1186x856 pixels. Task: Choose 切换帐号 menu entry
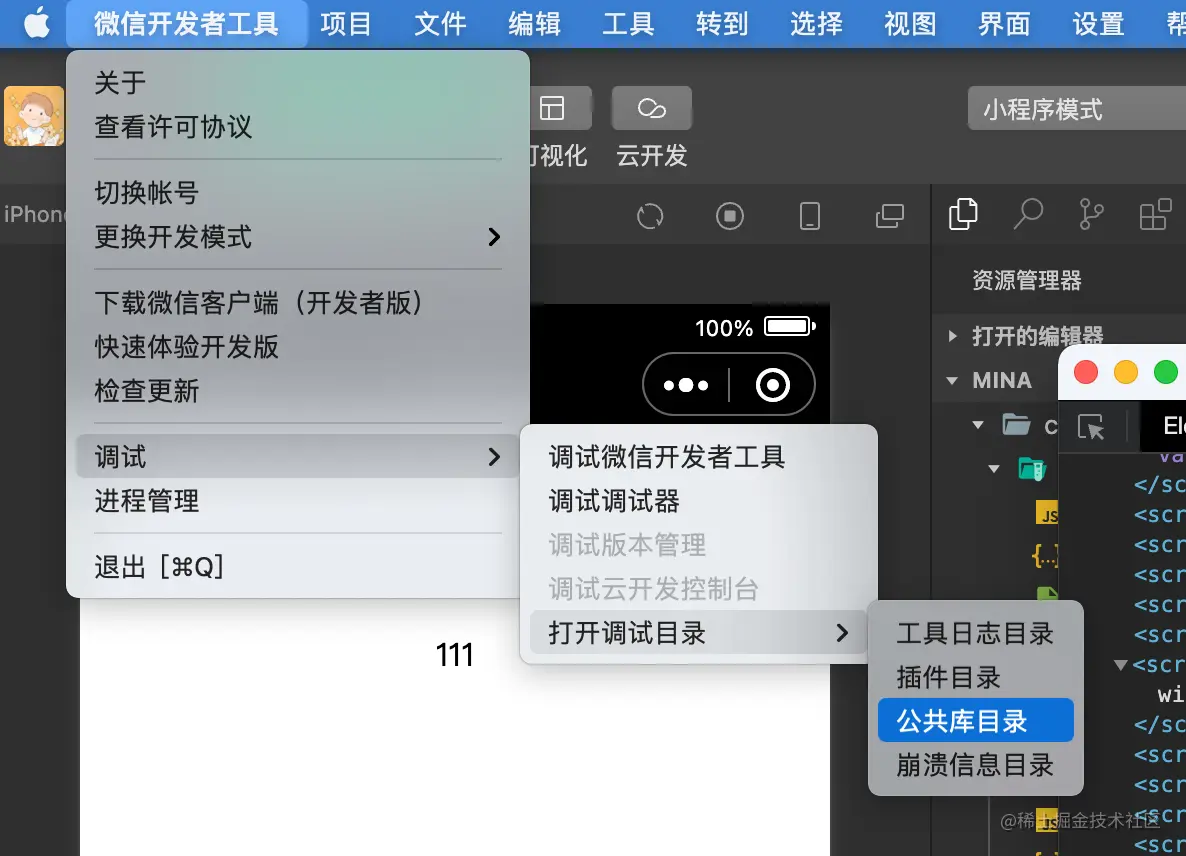298,193
